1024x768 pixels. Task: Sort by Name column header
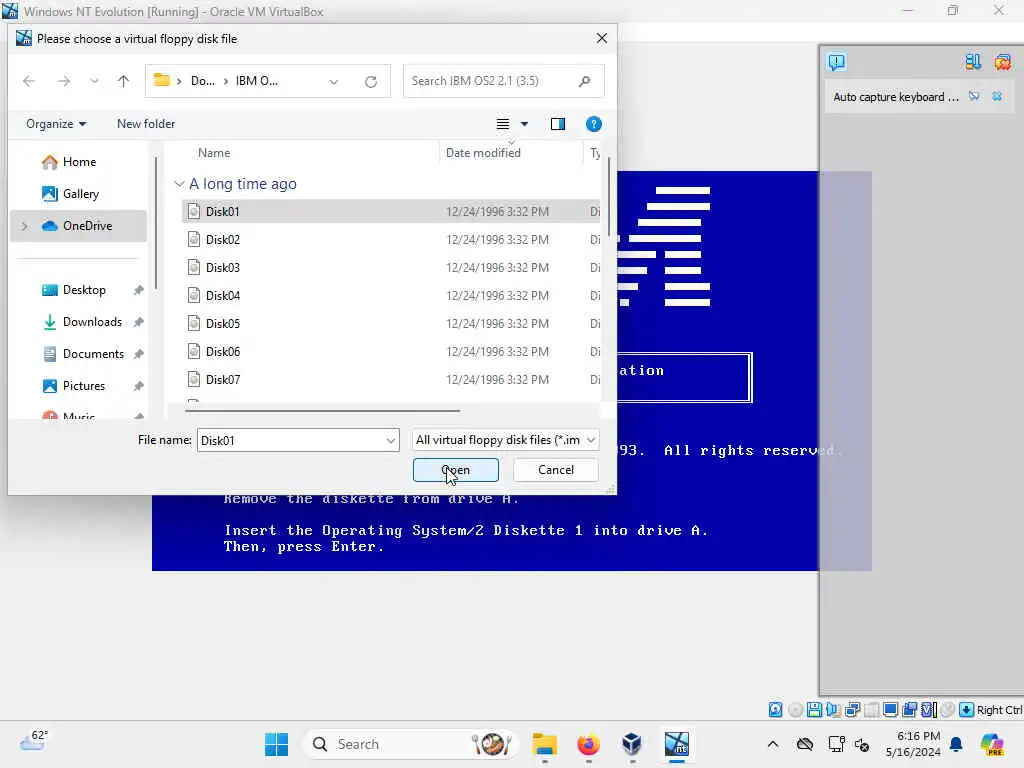[x=214, y=153]
